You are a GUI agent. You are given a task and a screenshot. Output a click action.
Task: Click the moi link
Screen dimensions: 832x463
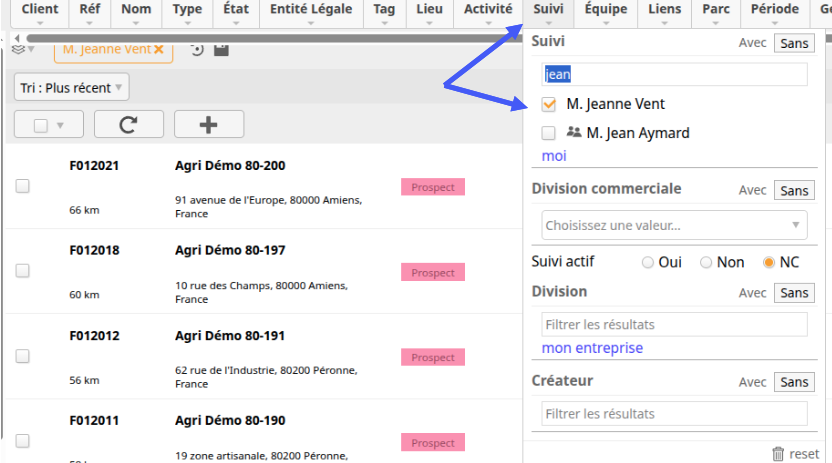(554, 156)
